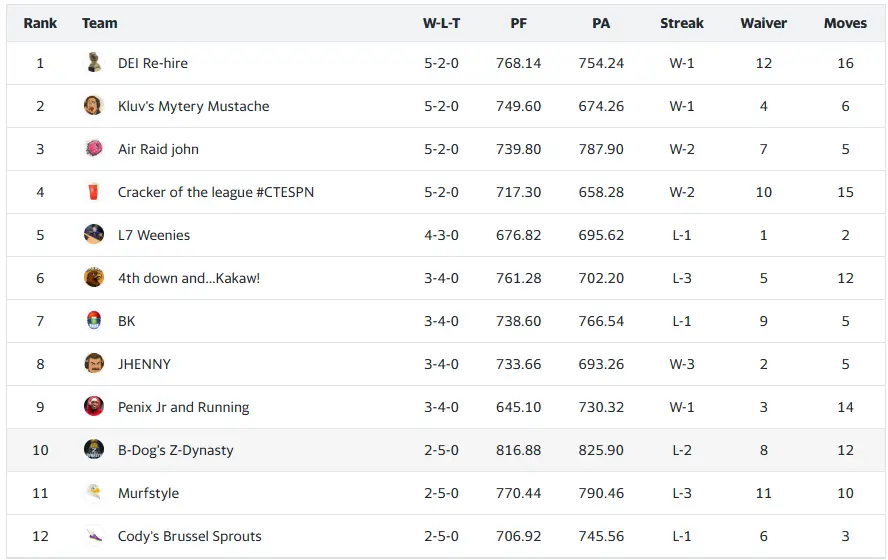The height and width of the screenshot is (560, 888).
Task: Open B-Dog's Z-Dynasty team name link
Action: pos(176,450)
